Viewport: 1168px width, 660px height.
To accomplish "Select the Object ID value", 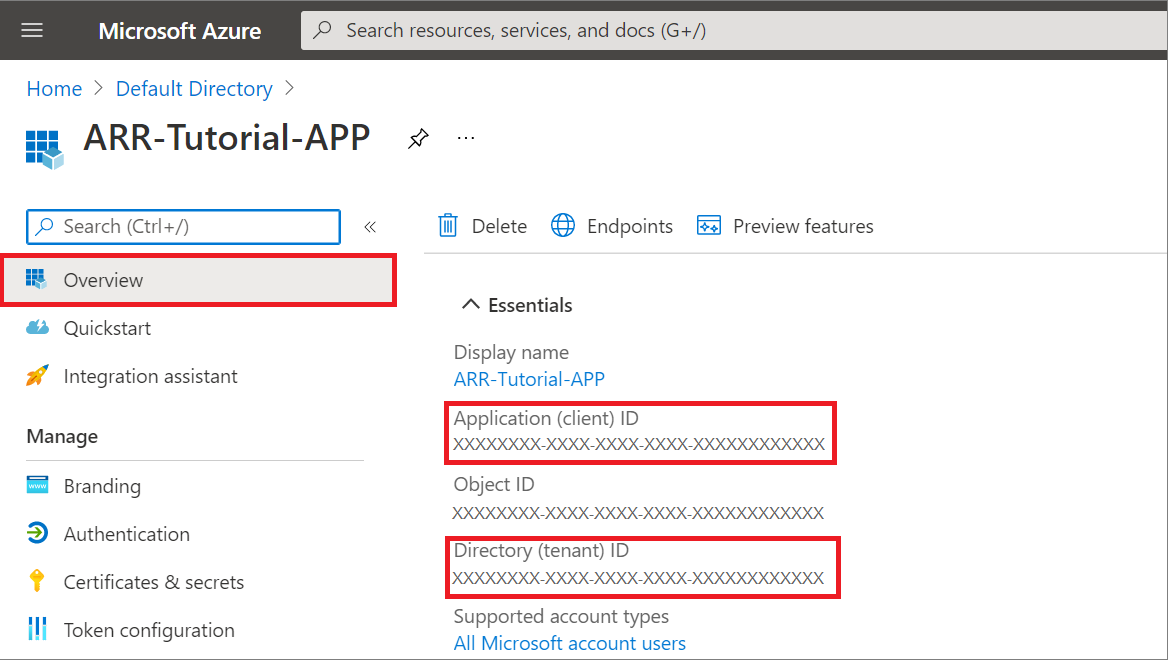I will pos(638,513).
